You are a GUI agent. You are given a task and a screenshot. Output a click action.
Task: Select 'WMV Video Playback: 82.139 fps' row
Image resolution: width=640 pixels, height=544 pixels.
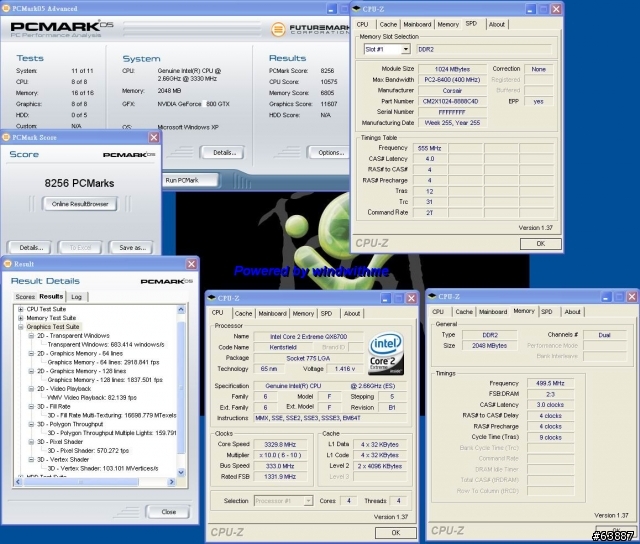pos(92,397)
